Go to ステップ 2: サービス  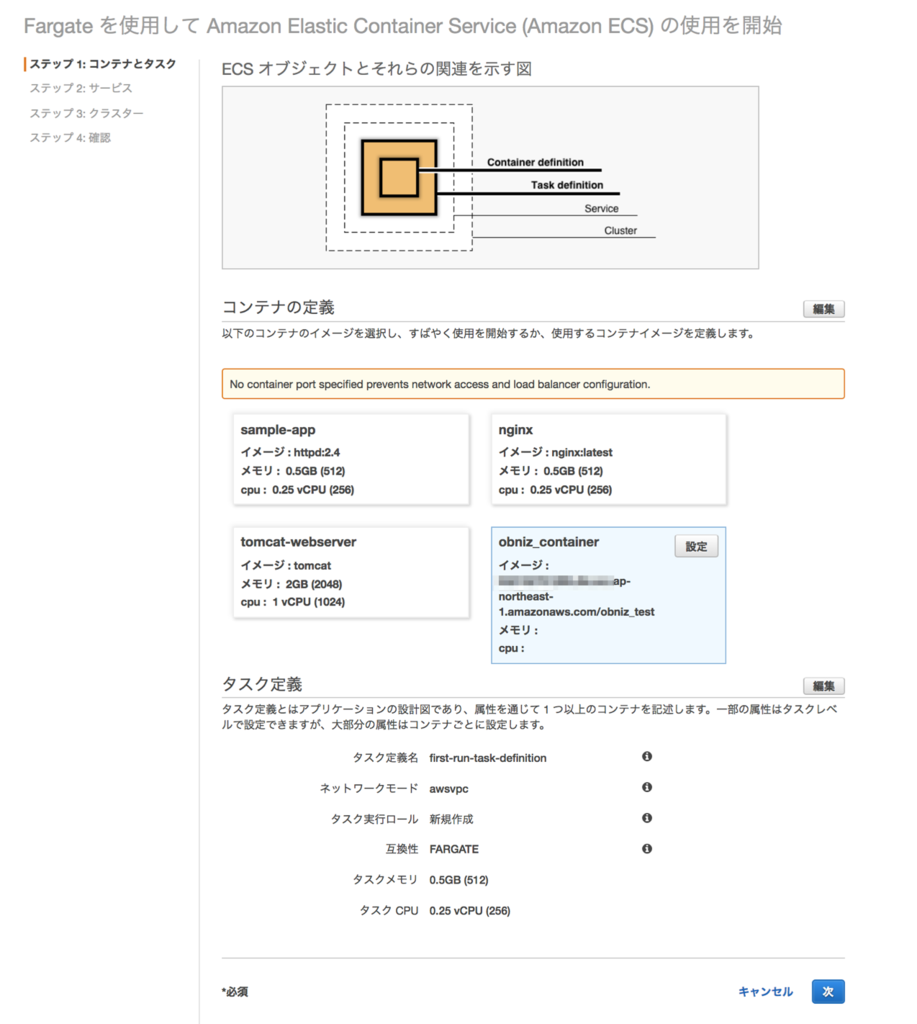coord(80,88)
